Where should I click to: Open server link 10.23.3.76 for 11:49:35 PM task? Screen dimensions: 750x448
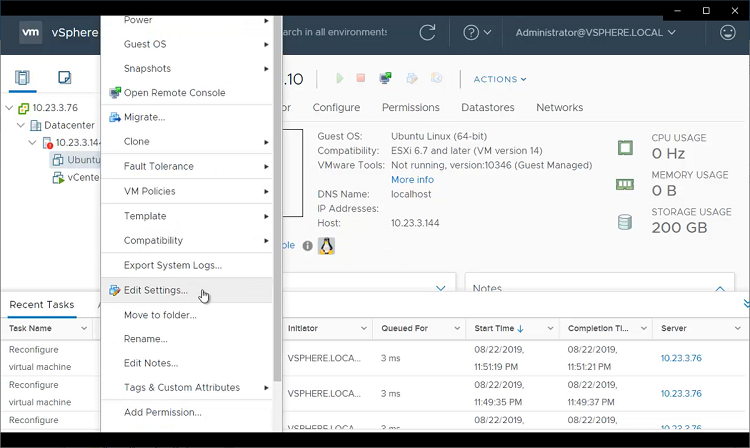click(681, 393)
